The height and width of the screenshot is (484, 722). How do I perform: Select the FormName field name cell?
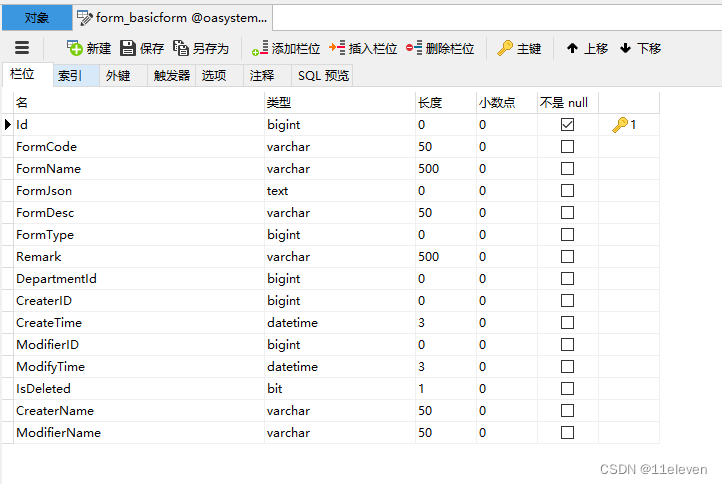(x=139, y=169)
